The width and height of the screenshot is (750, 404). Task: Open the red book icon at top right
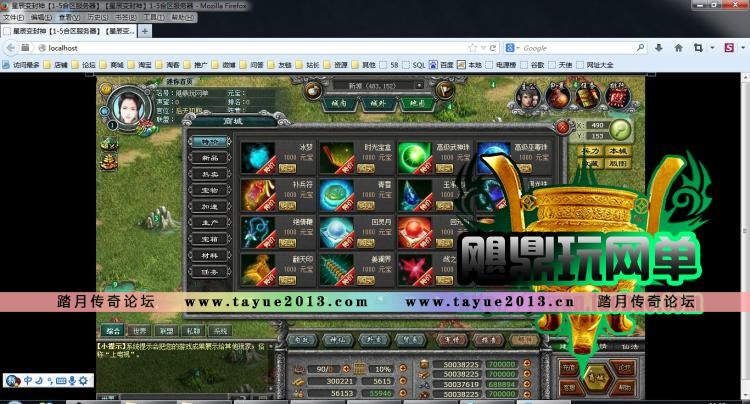pyautogui.click(x=618, y=97)
